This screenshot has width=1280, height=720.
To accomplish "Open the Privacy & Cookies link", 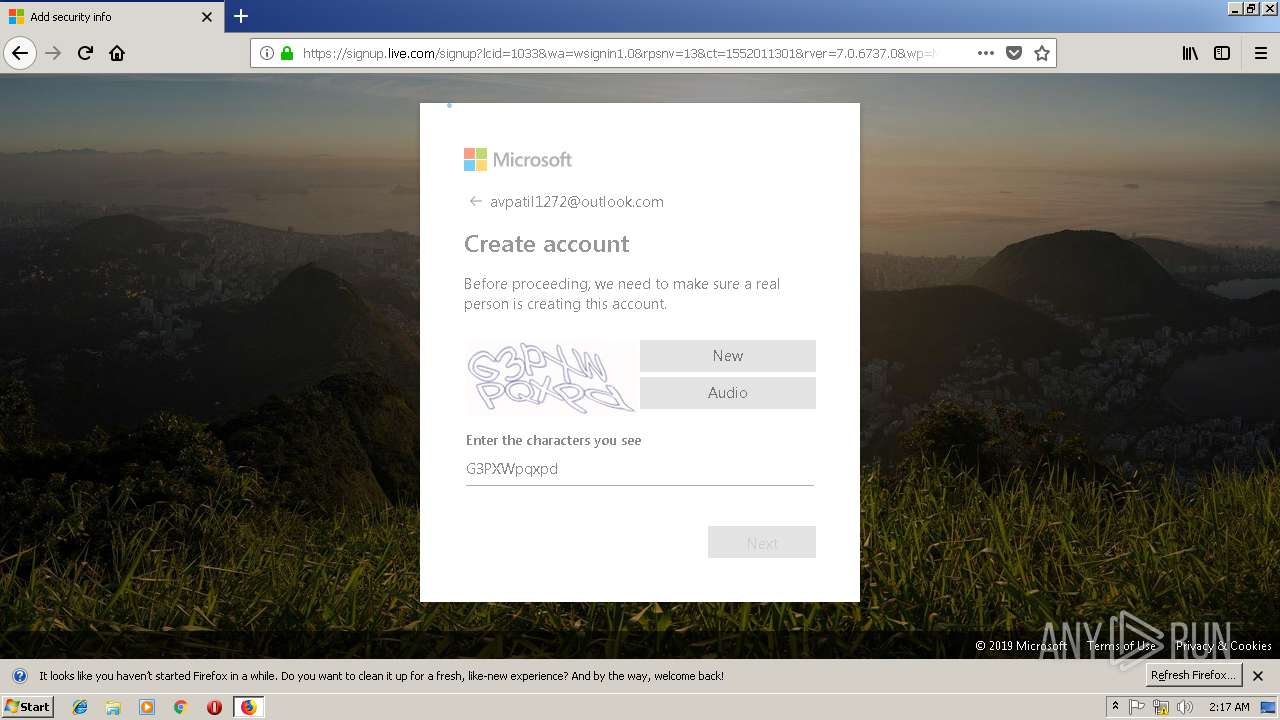I will (x=1224, y=645).
